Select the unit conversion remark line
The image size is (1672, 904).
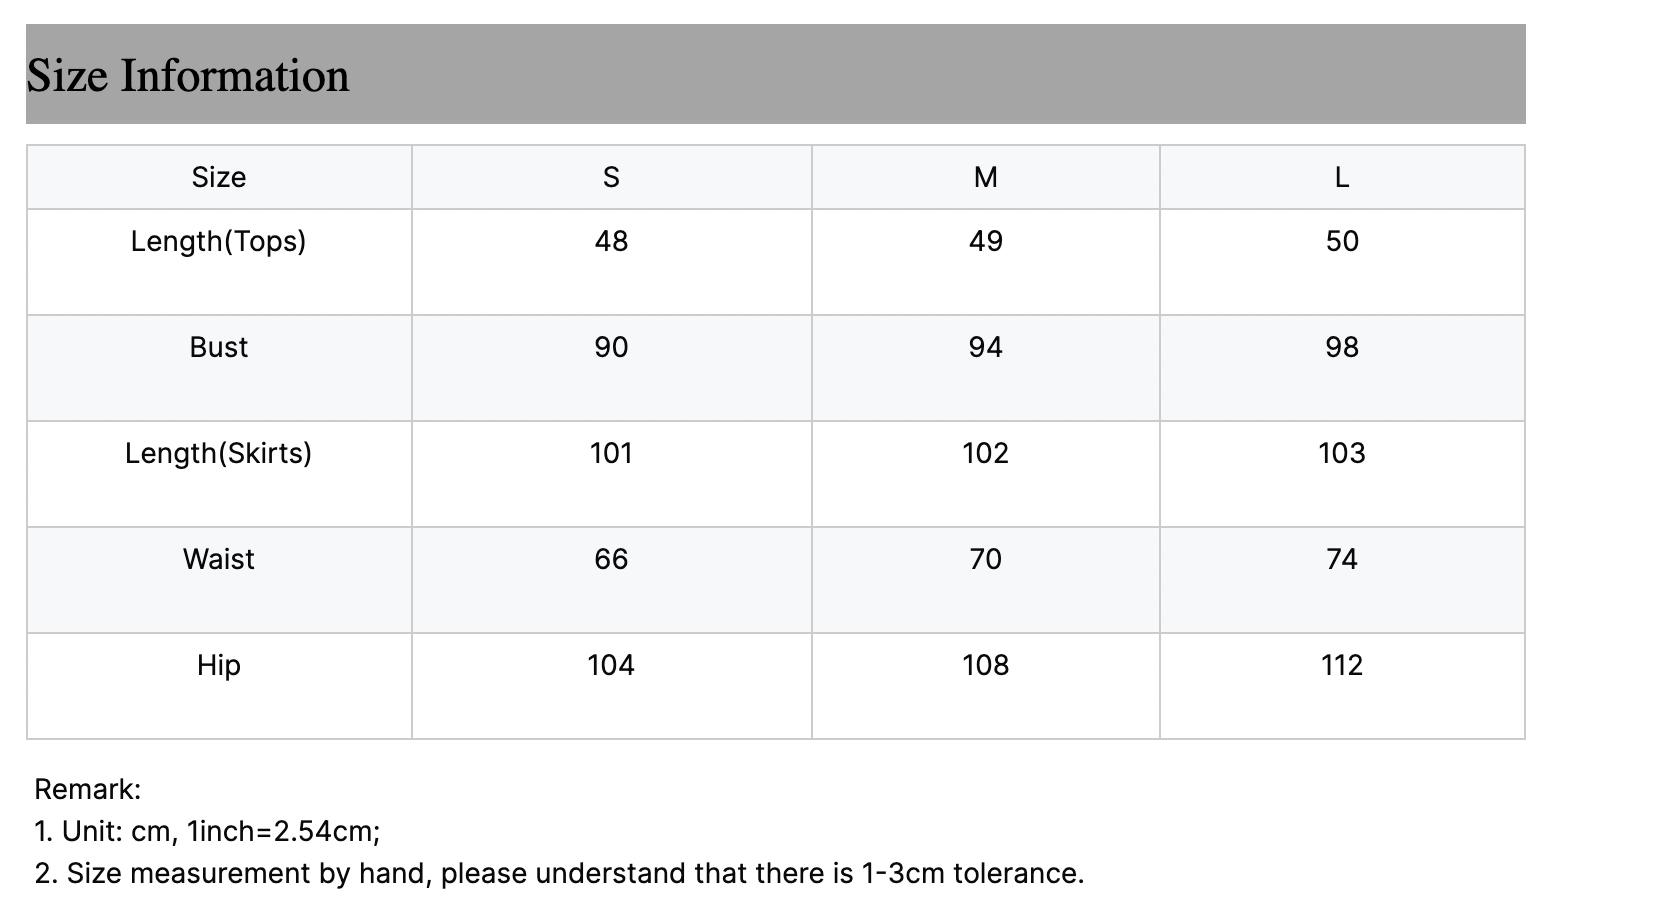coord(207,831)
